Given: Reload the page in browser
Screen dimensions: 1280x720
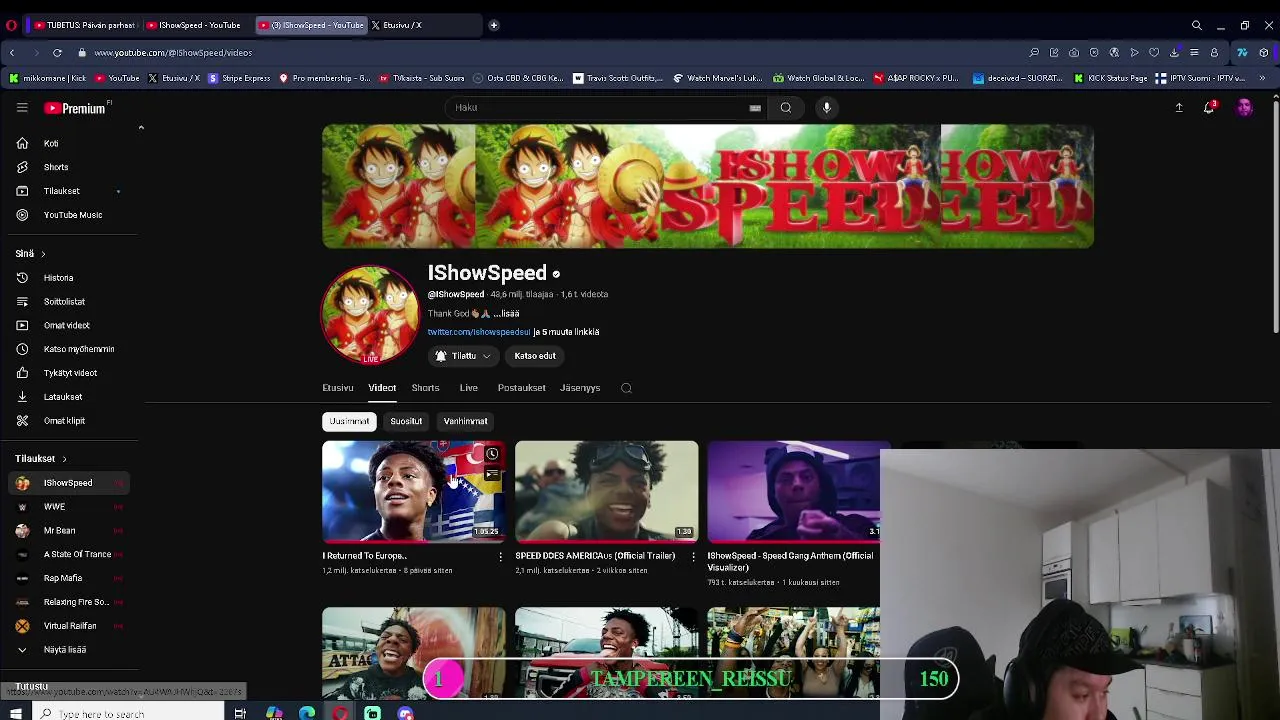Looking at the screenshot, I should tap(58, 52).
